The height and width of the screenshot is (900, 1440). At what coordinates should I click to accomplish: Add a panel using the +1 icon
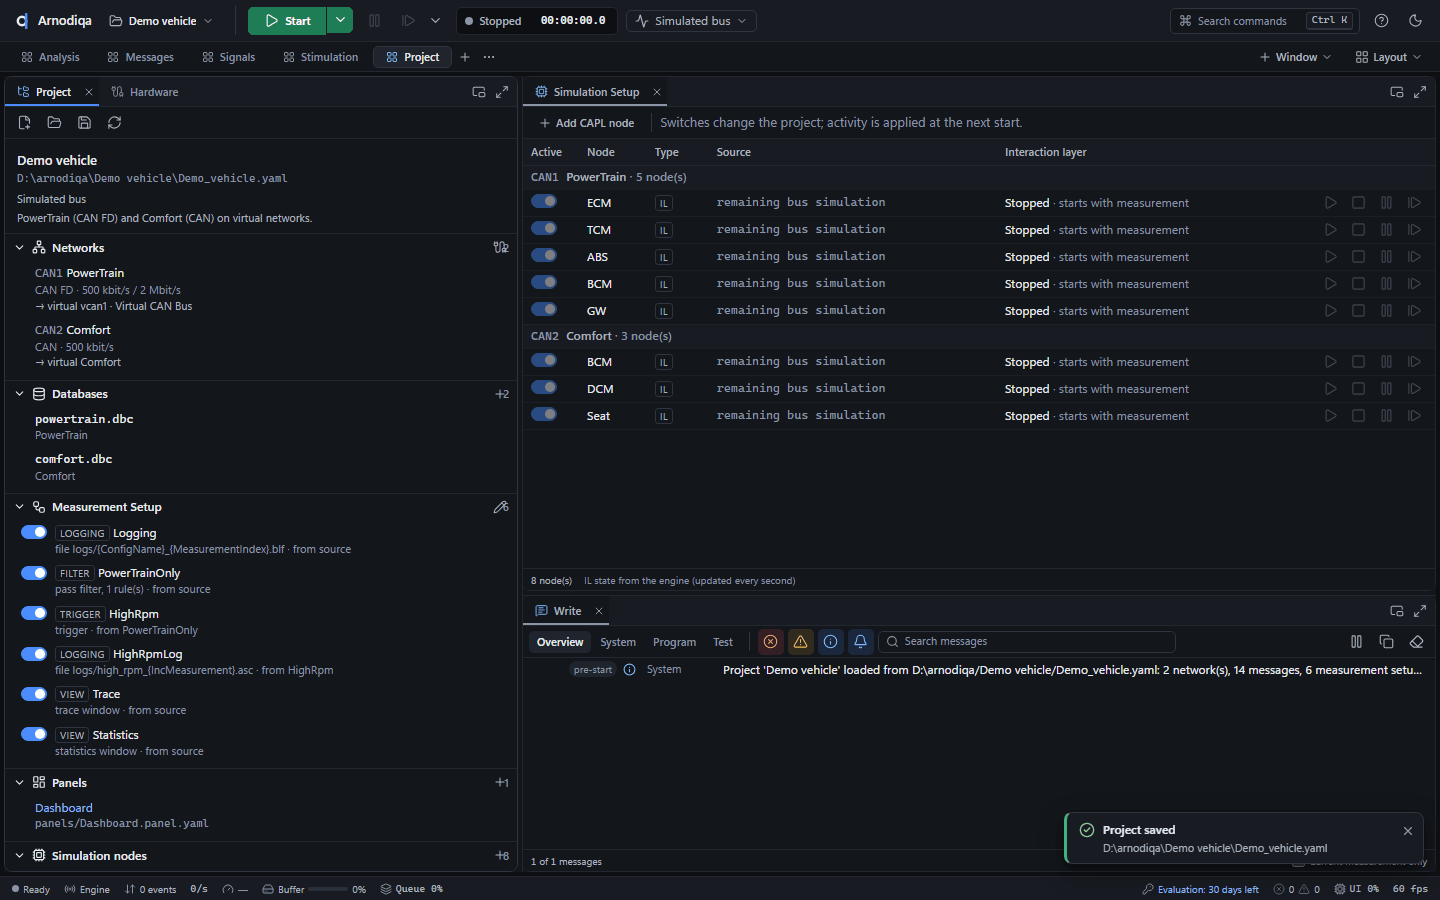502,783
